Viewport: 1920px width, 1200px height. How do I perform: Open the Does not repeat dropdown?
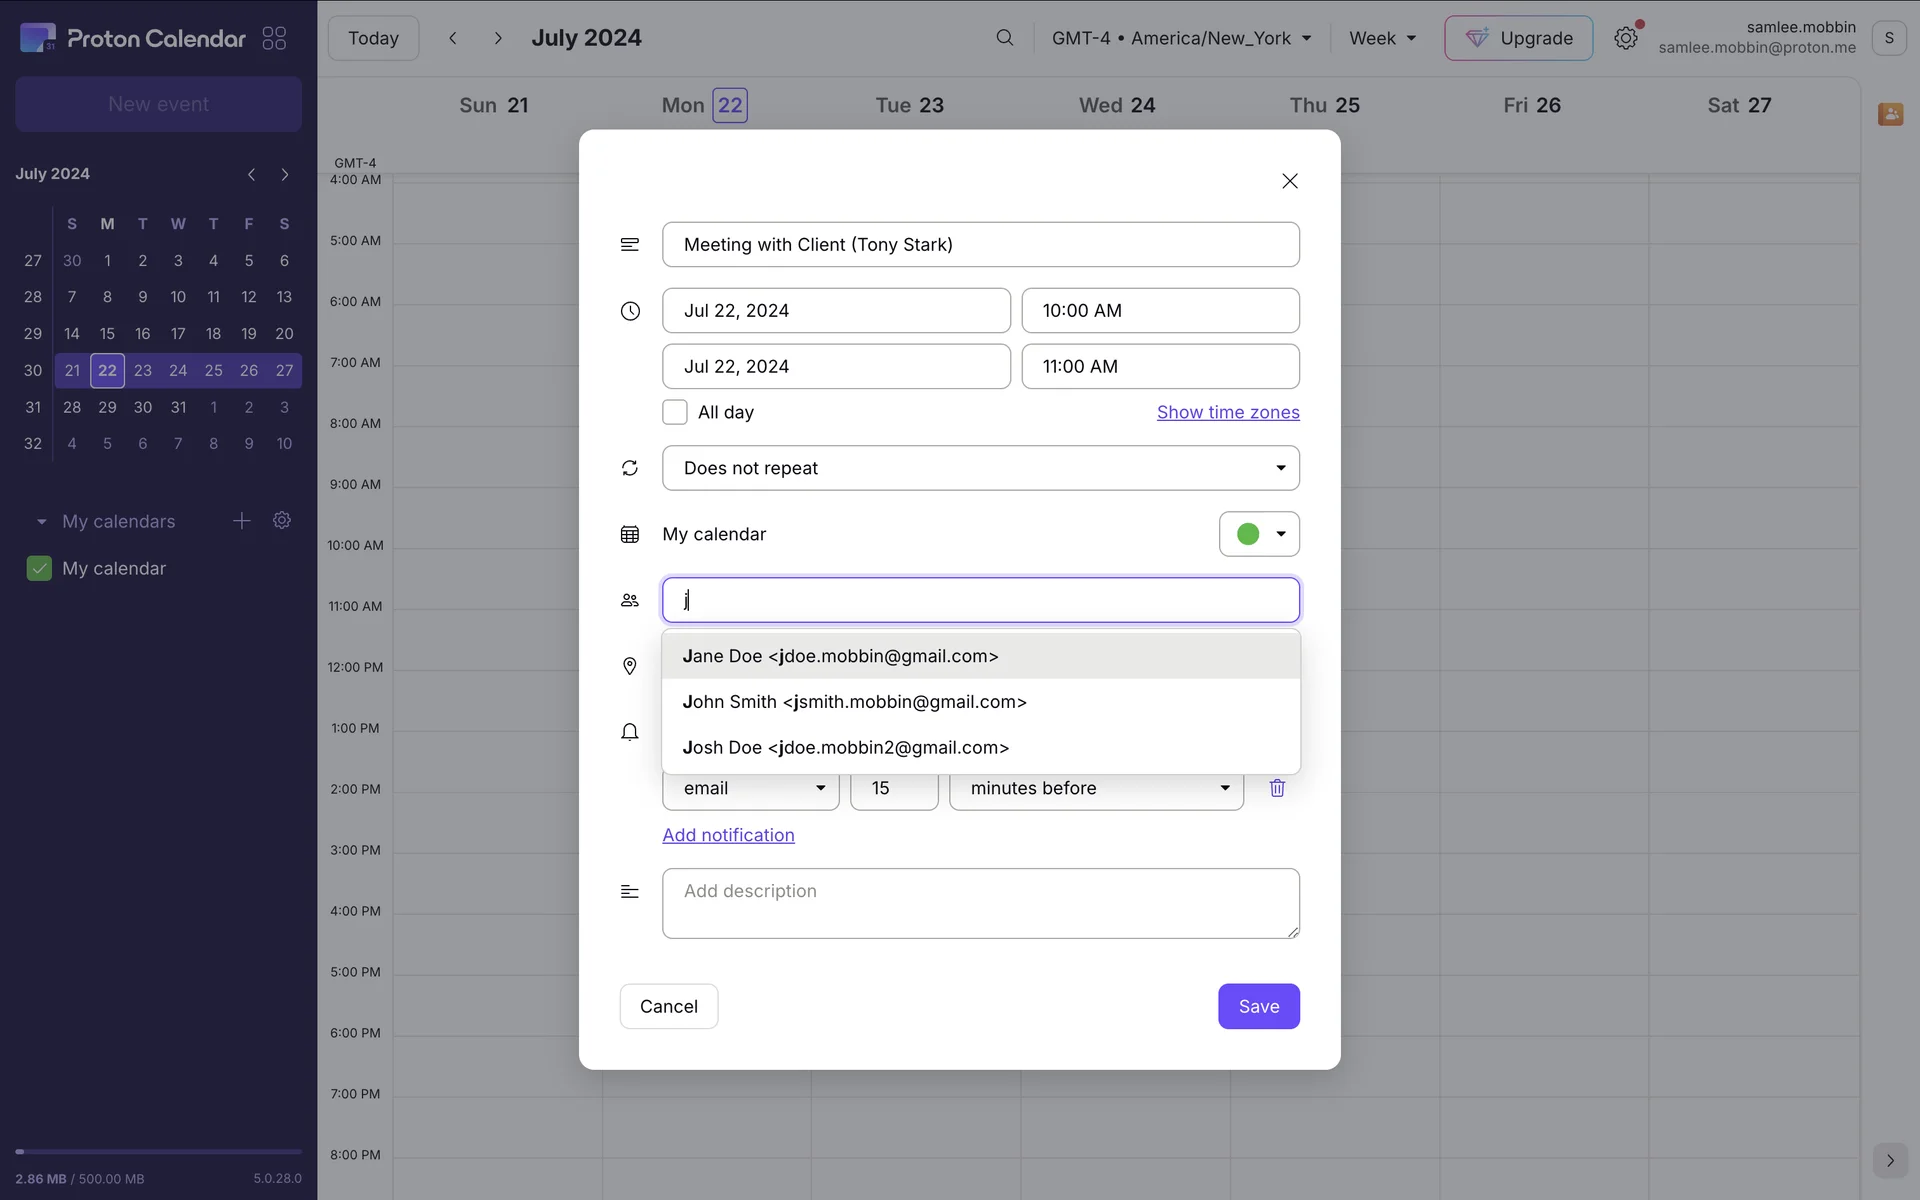(980, 468)
